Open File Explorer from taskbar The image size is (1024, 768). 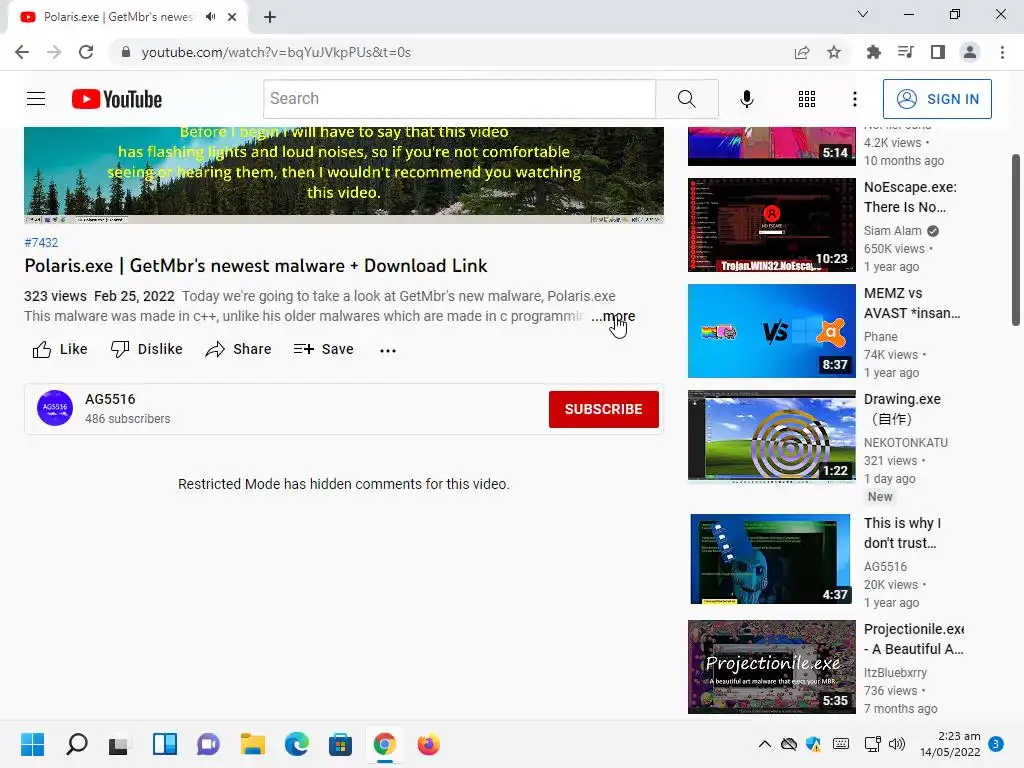pyautogui.click(x=252, y=744)
